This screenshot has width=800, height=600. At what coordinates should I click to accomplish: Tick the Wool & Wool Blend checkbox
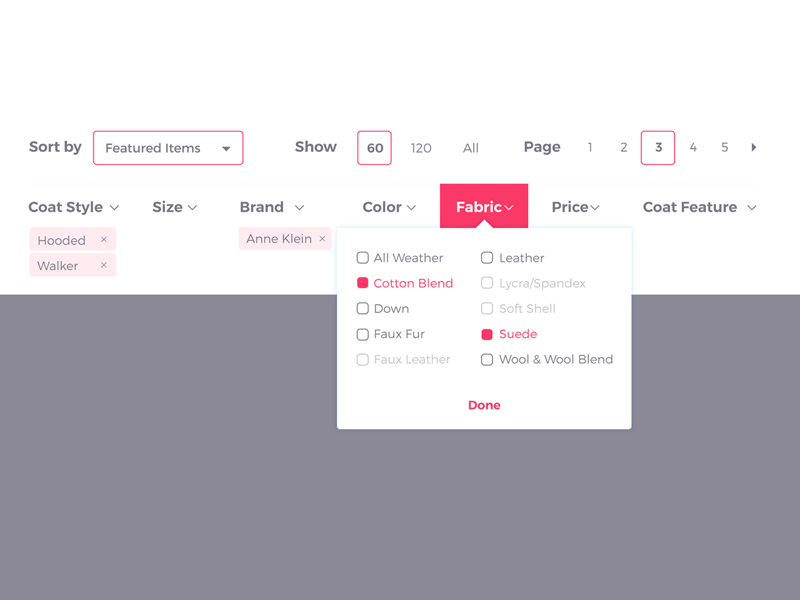coord(487,360)
